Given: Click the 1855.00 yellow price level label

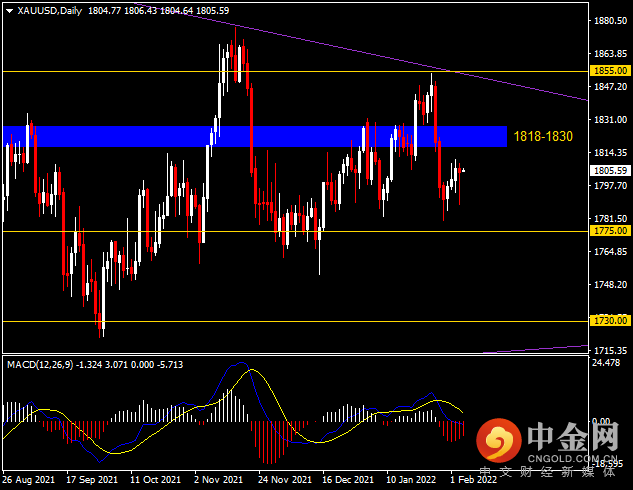Looking at the screenshot, I should 610,71.
